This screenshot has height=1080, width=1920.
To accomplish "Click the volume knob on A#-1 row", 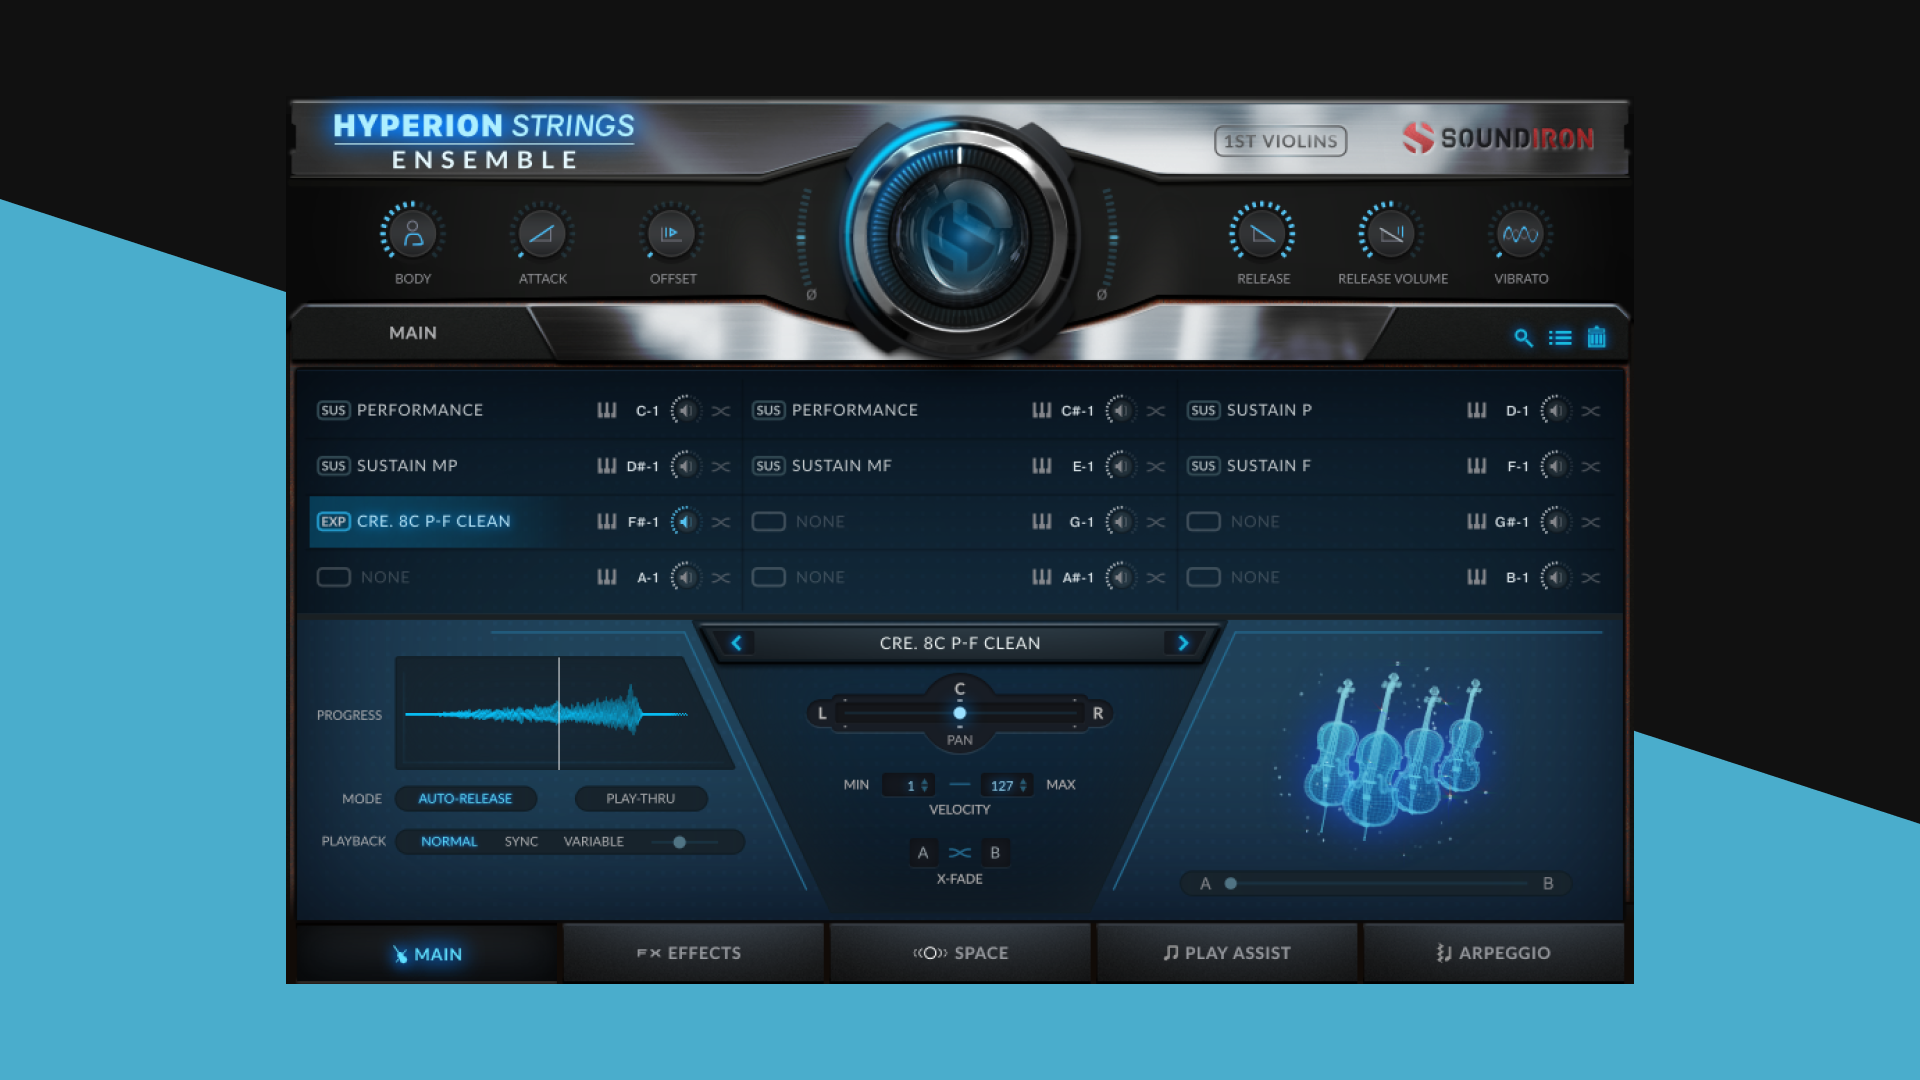I will coord(1120,577).
